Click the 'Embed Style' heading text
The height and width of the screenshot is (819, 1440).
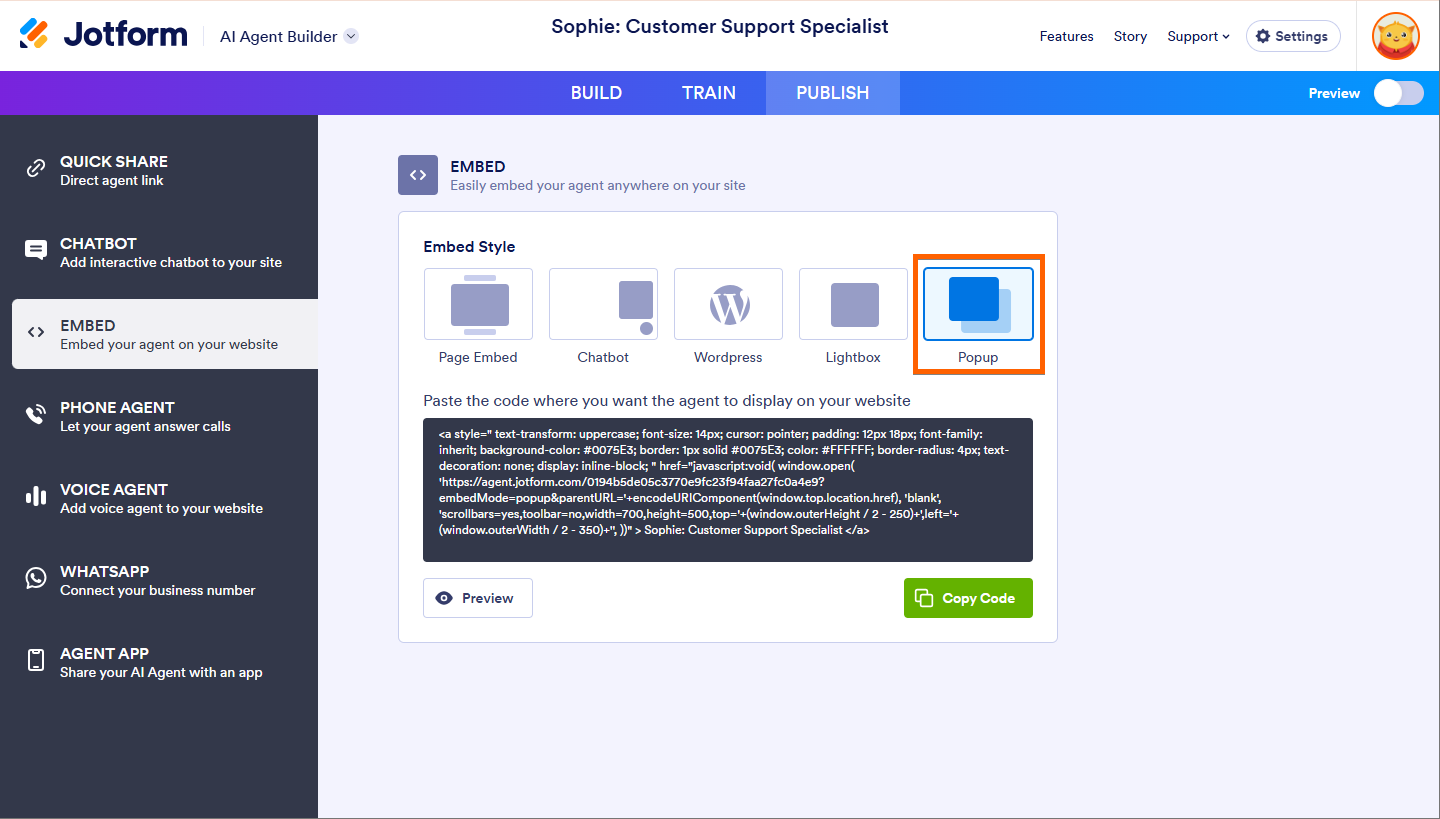(469, 247)
